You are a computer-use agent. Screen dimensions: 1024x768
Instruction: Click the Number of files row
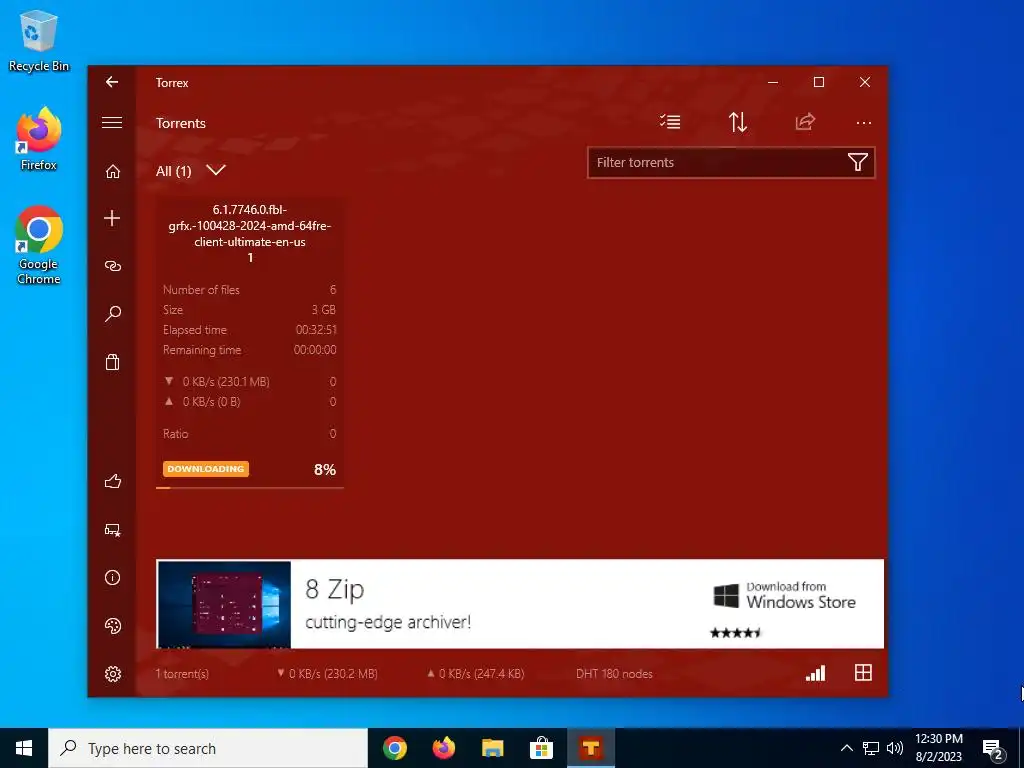pyautogui.click(x=249, y=289)
